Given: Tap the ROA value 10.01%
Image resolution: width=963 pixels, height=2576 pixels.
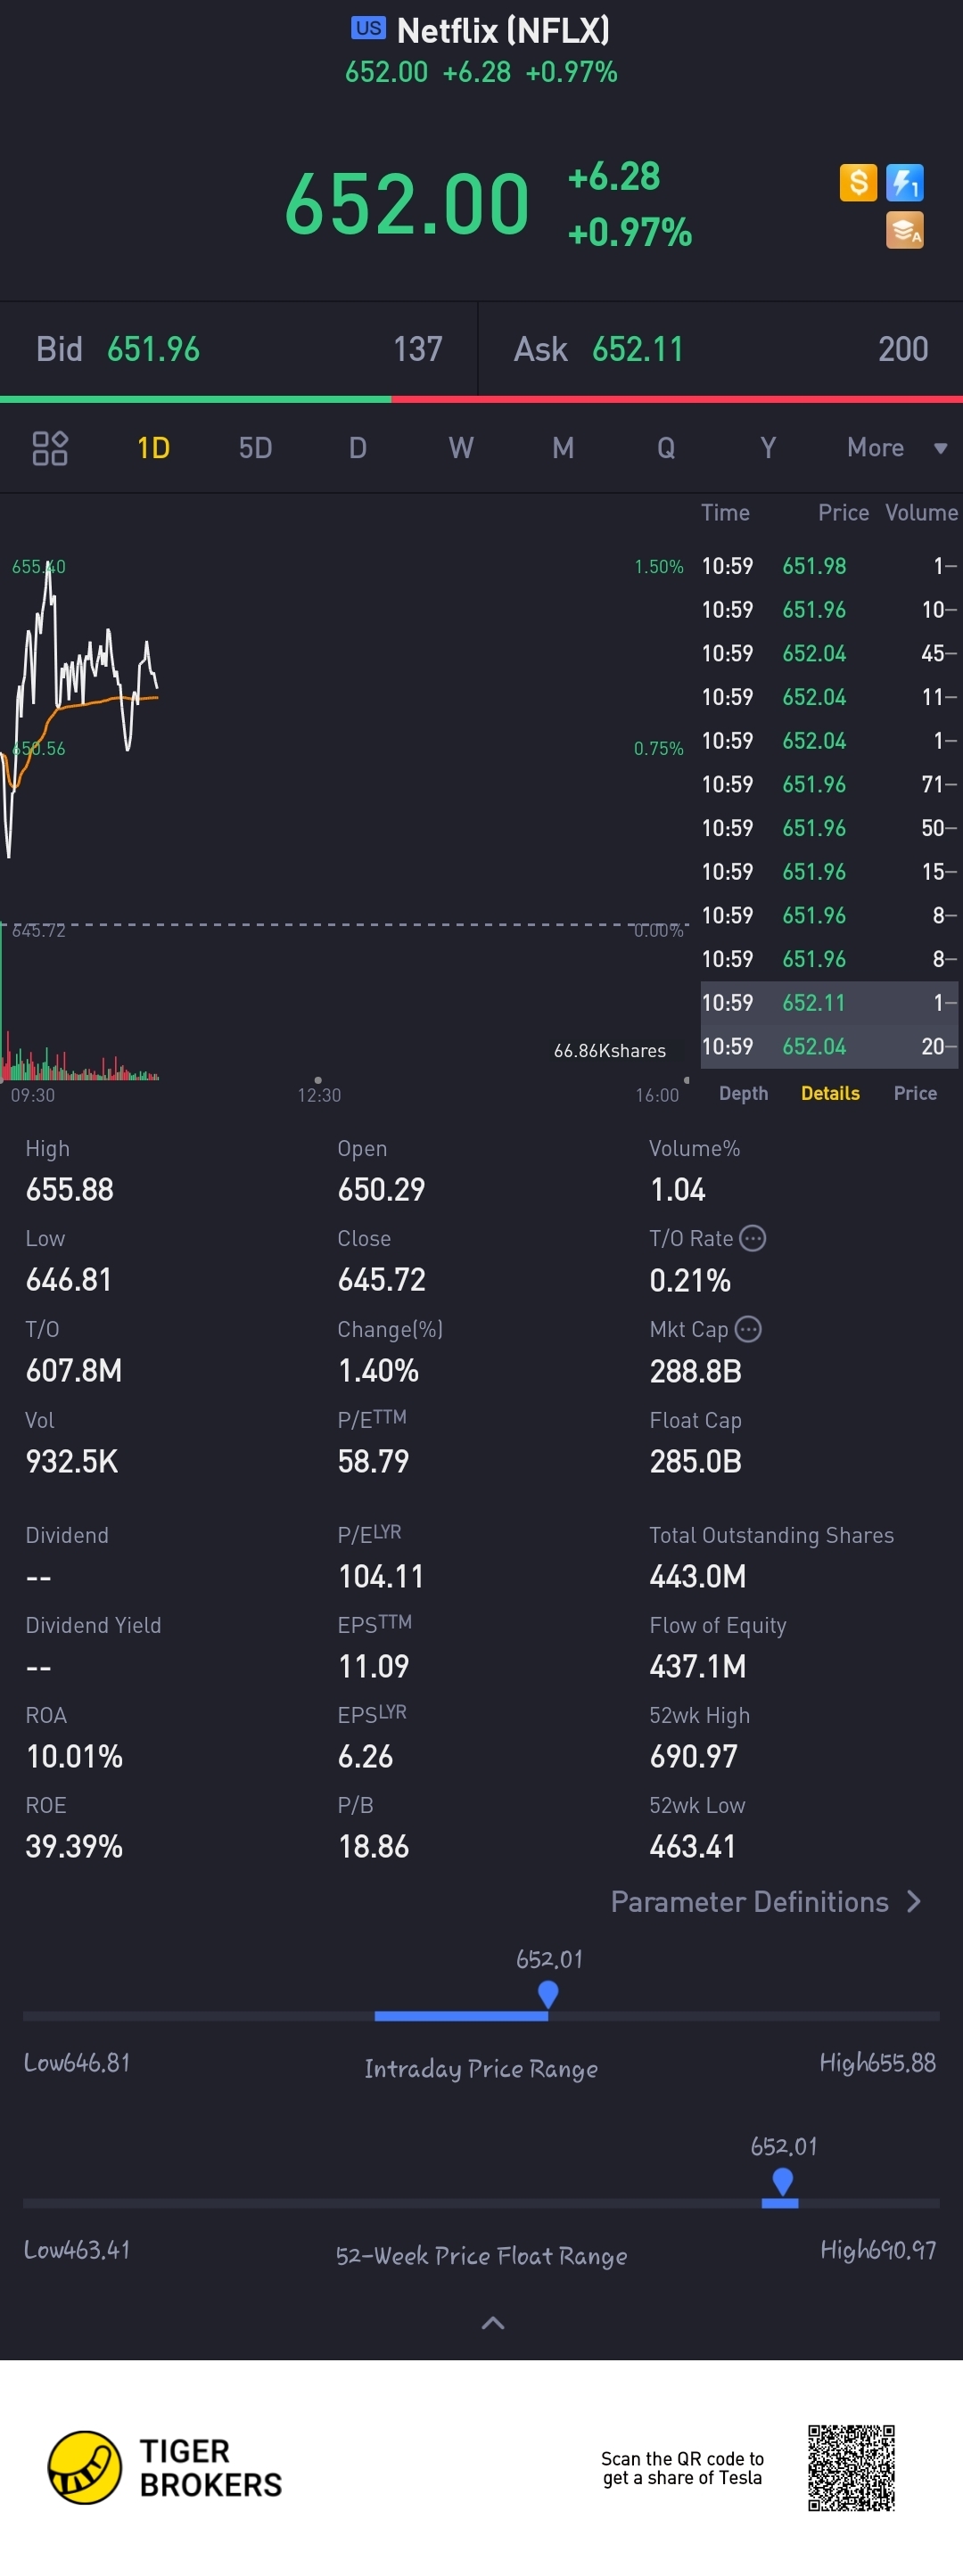Looking at the screenshot, I should [74, 1756].
